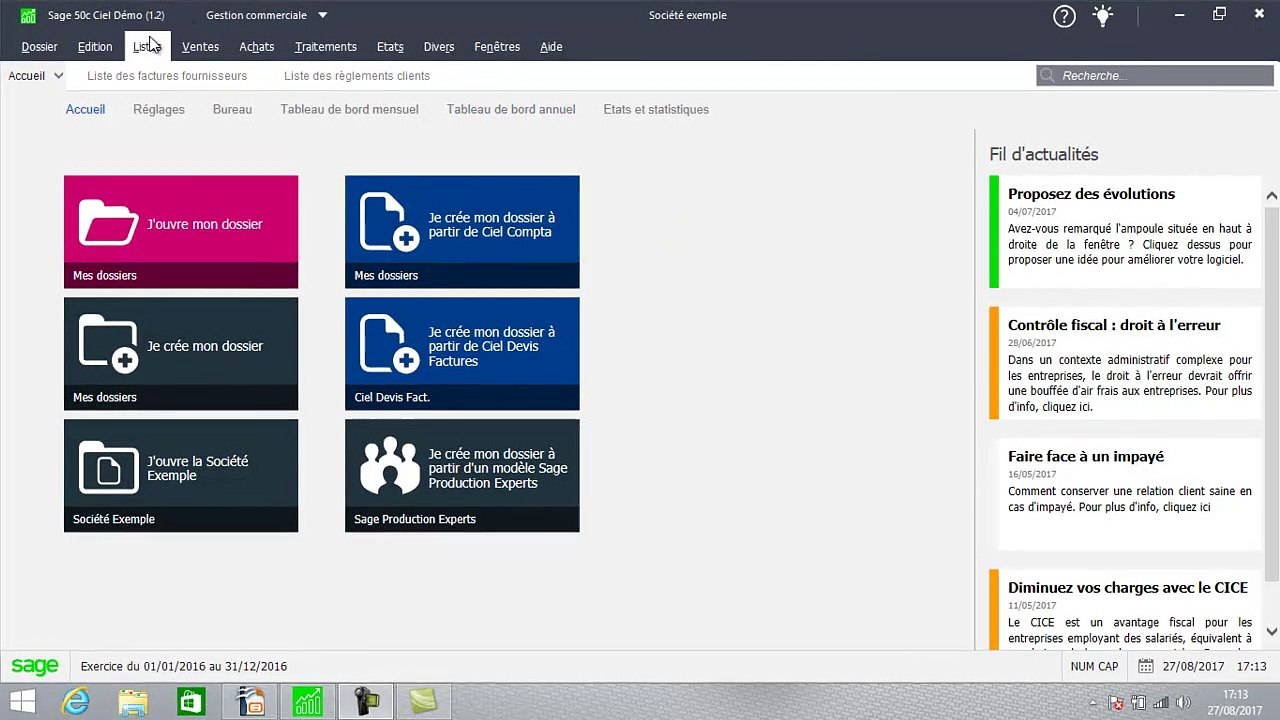Image resolution: width=1280 pixels, height=720 pixels.
Task: Click the NUM CAP status bar indicator
Action: pos(1094,667)
